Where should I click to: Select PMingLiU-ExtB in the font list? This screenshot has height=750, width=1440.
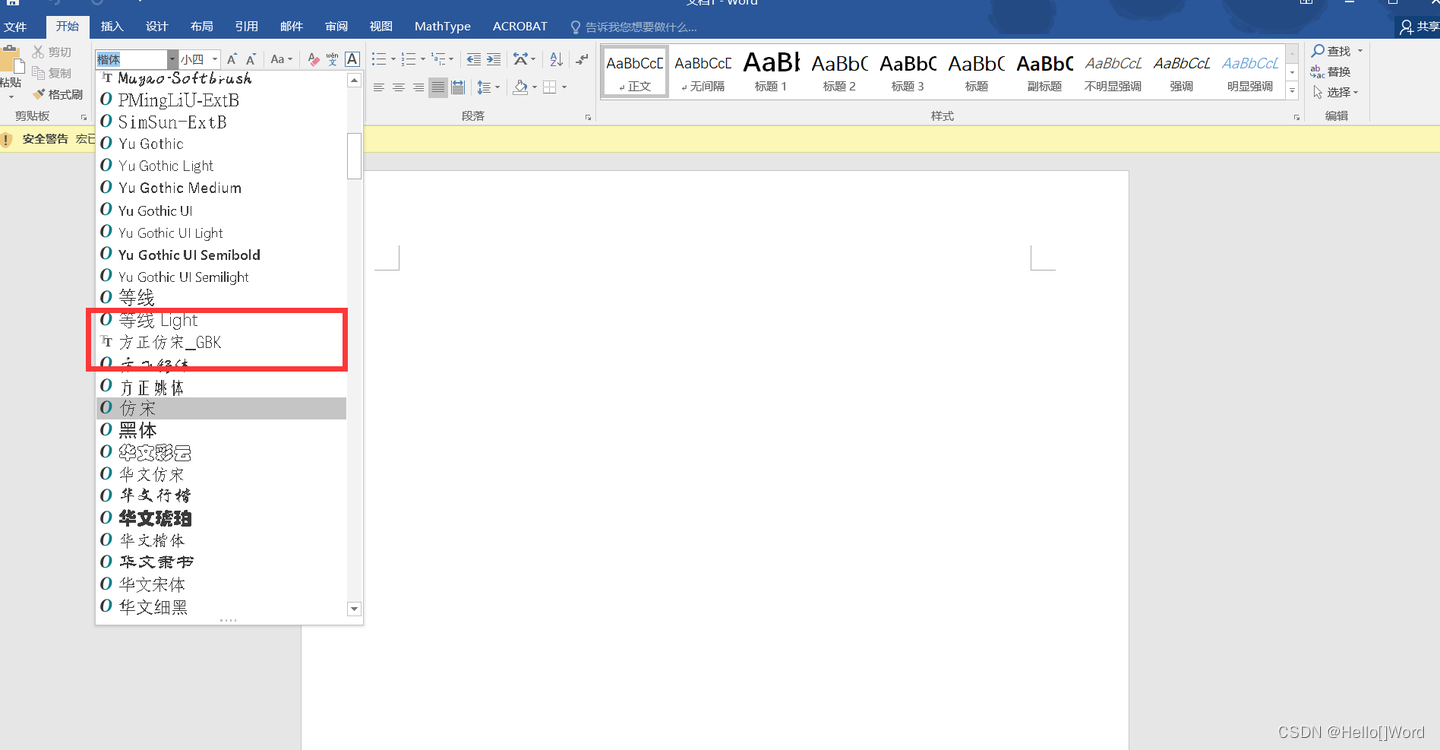click(x=221, y=100)
